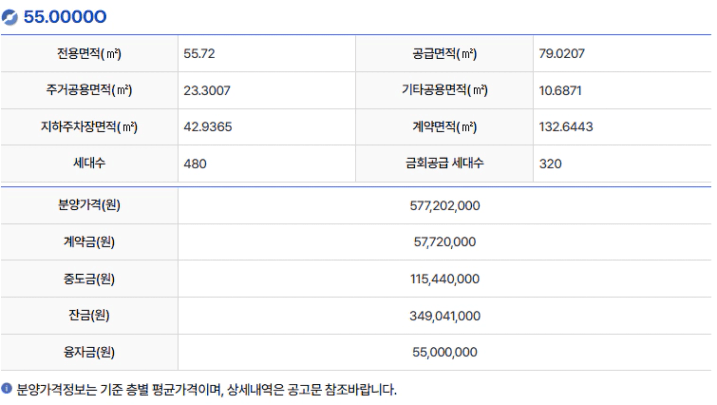Click the blue swirl icon beside 55.0000O
Viewport: 717px width, 405px height.
coord(9,18)
